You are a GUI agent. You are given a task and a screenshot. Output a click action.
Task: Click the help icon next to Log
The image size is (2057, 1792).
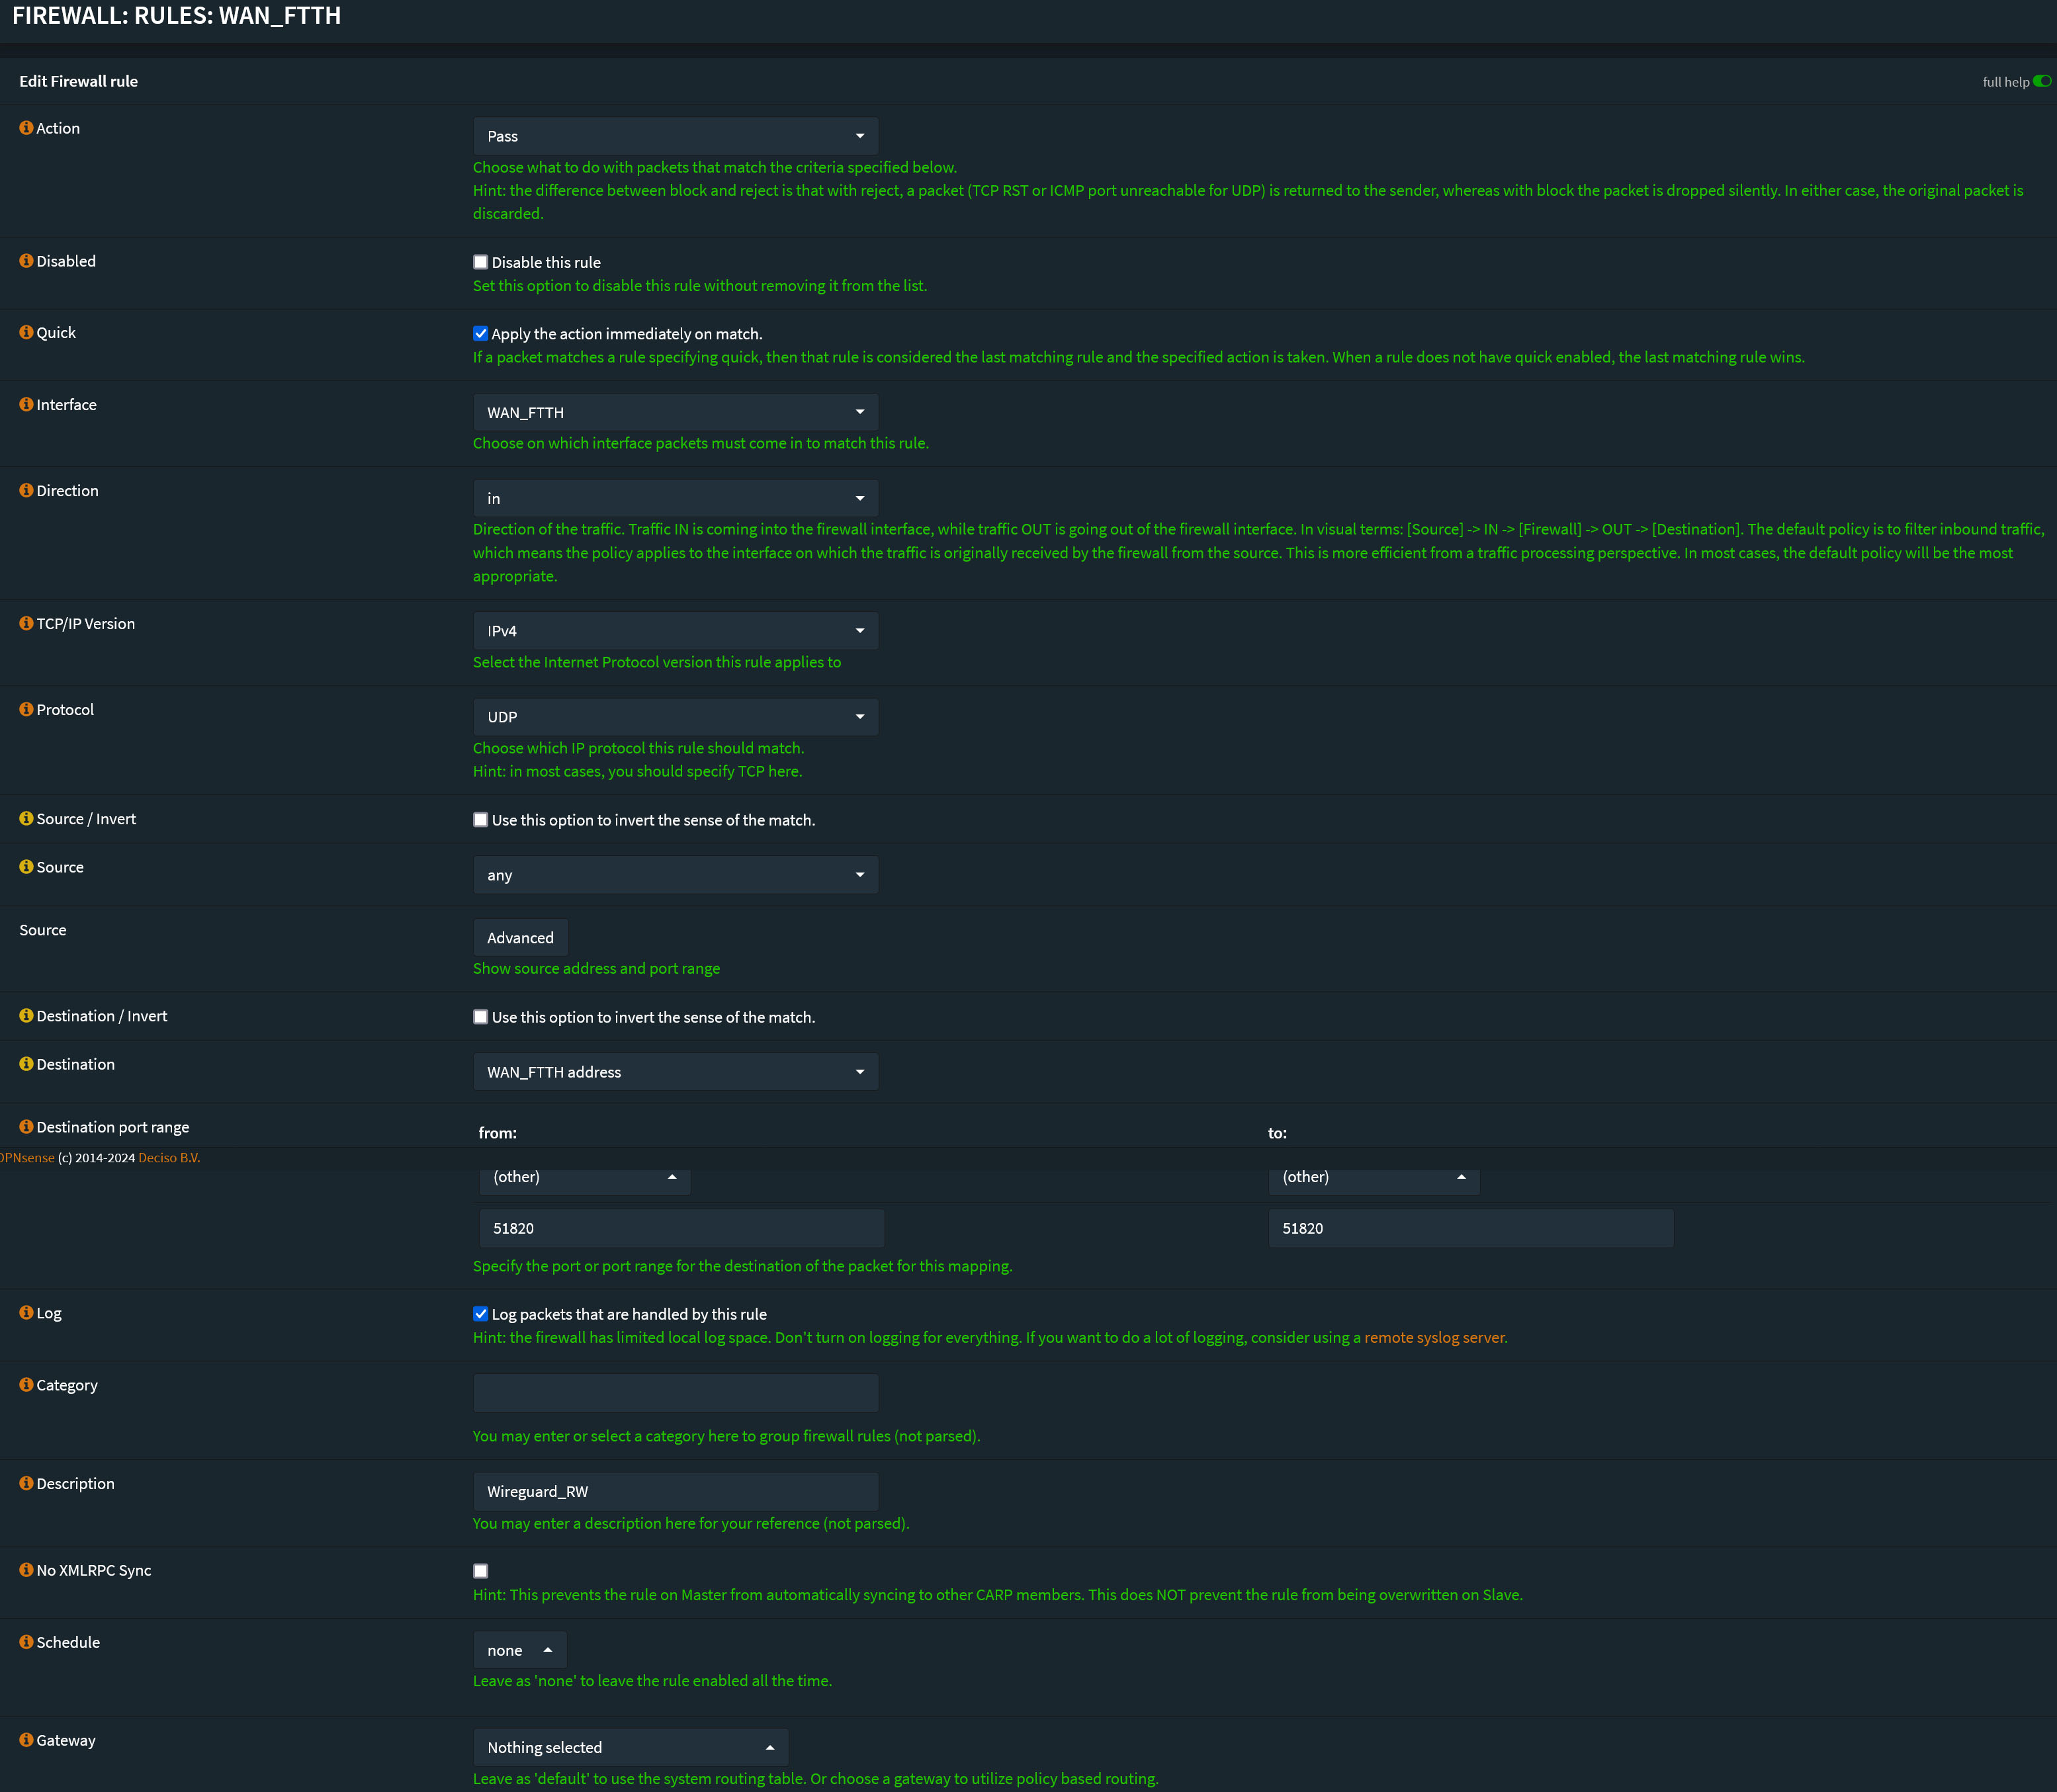(26, 1313)
